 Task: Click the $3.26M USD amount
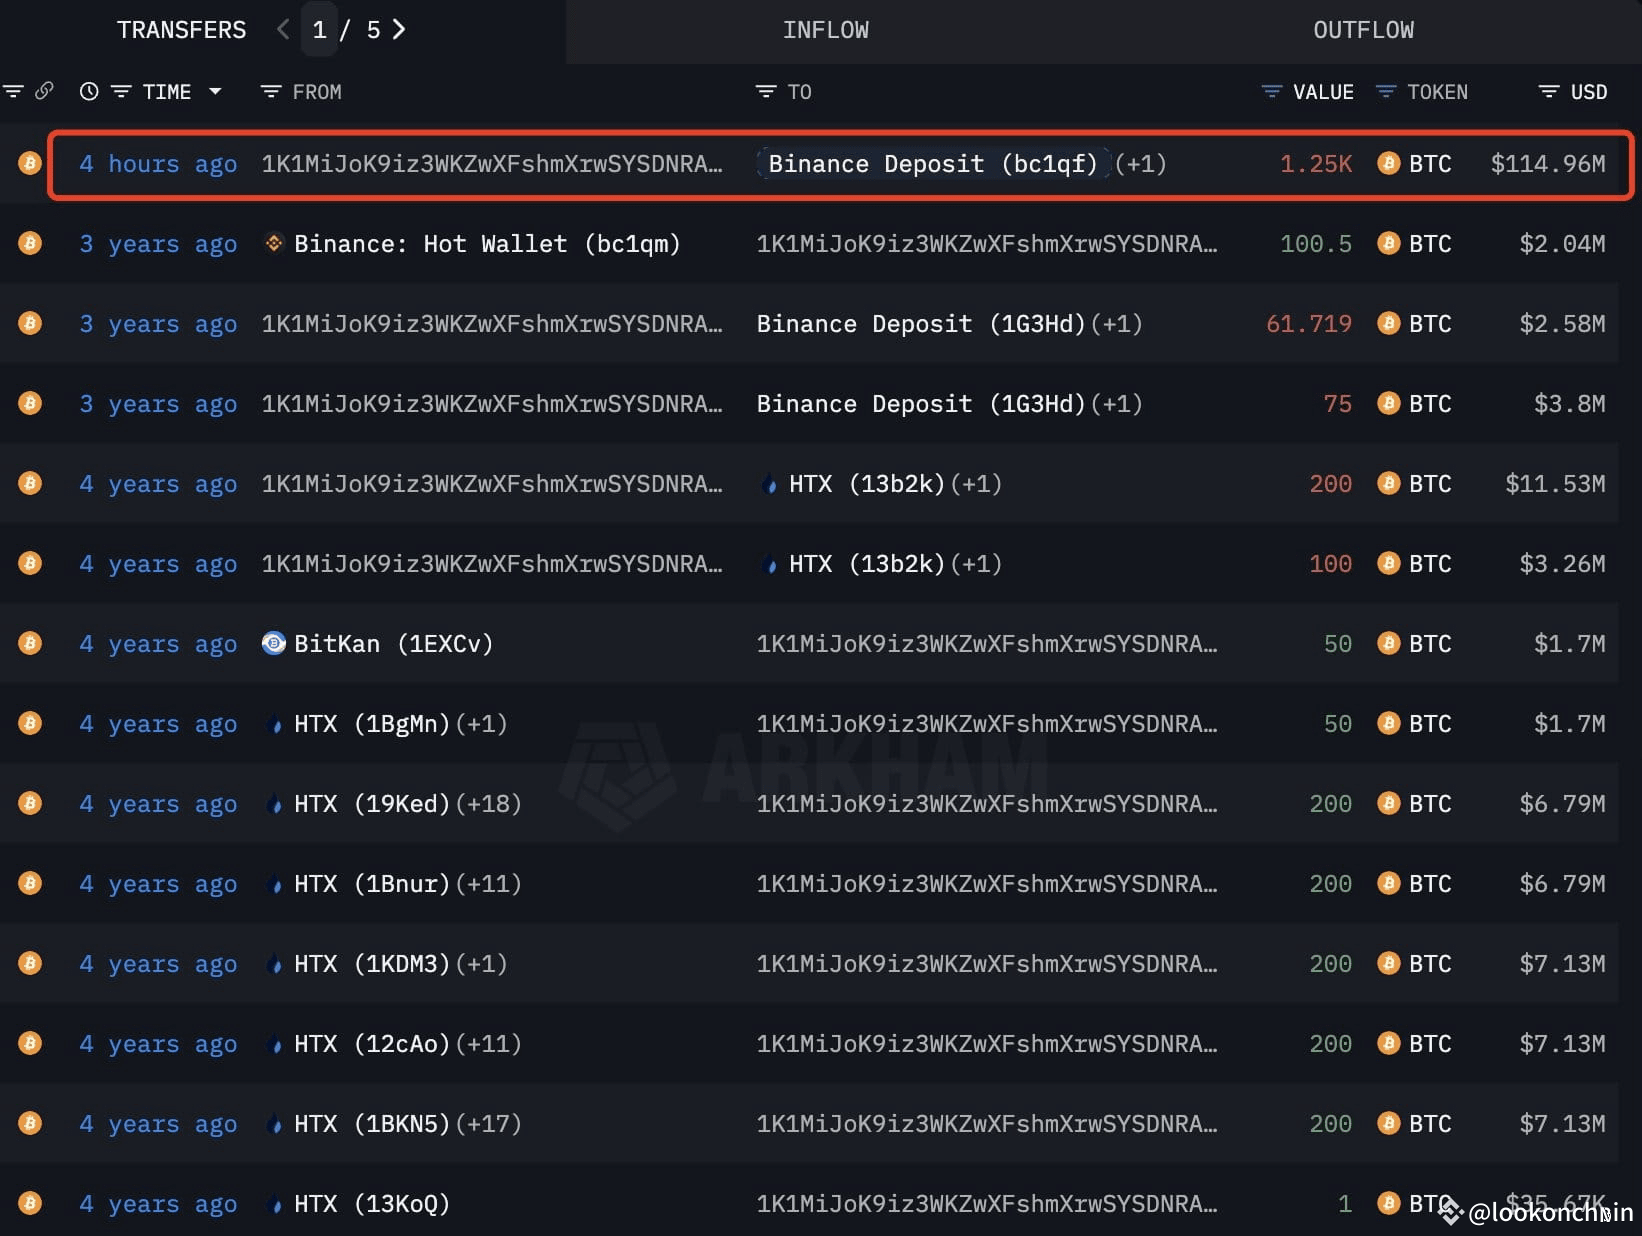[x=1562, y=564]
